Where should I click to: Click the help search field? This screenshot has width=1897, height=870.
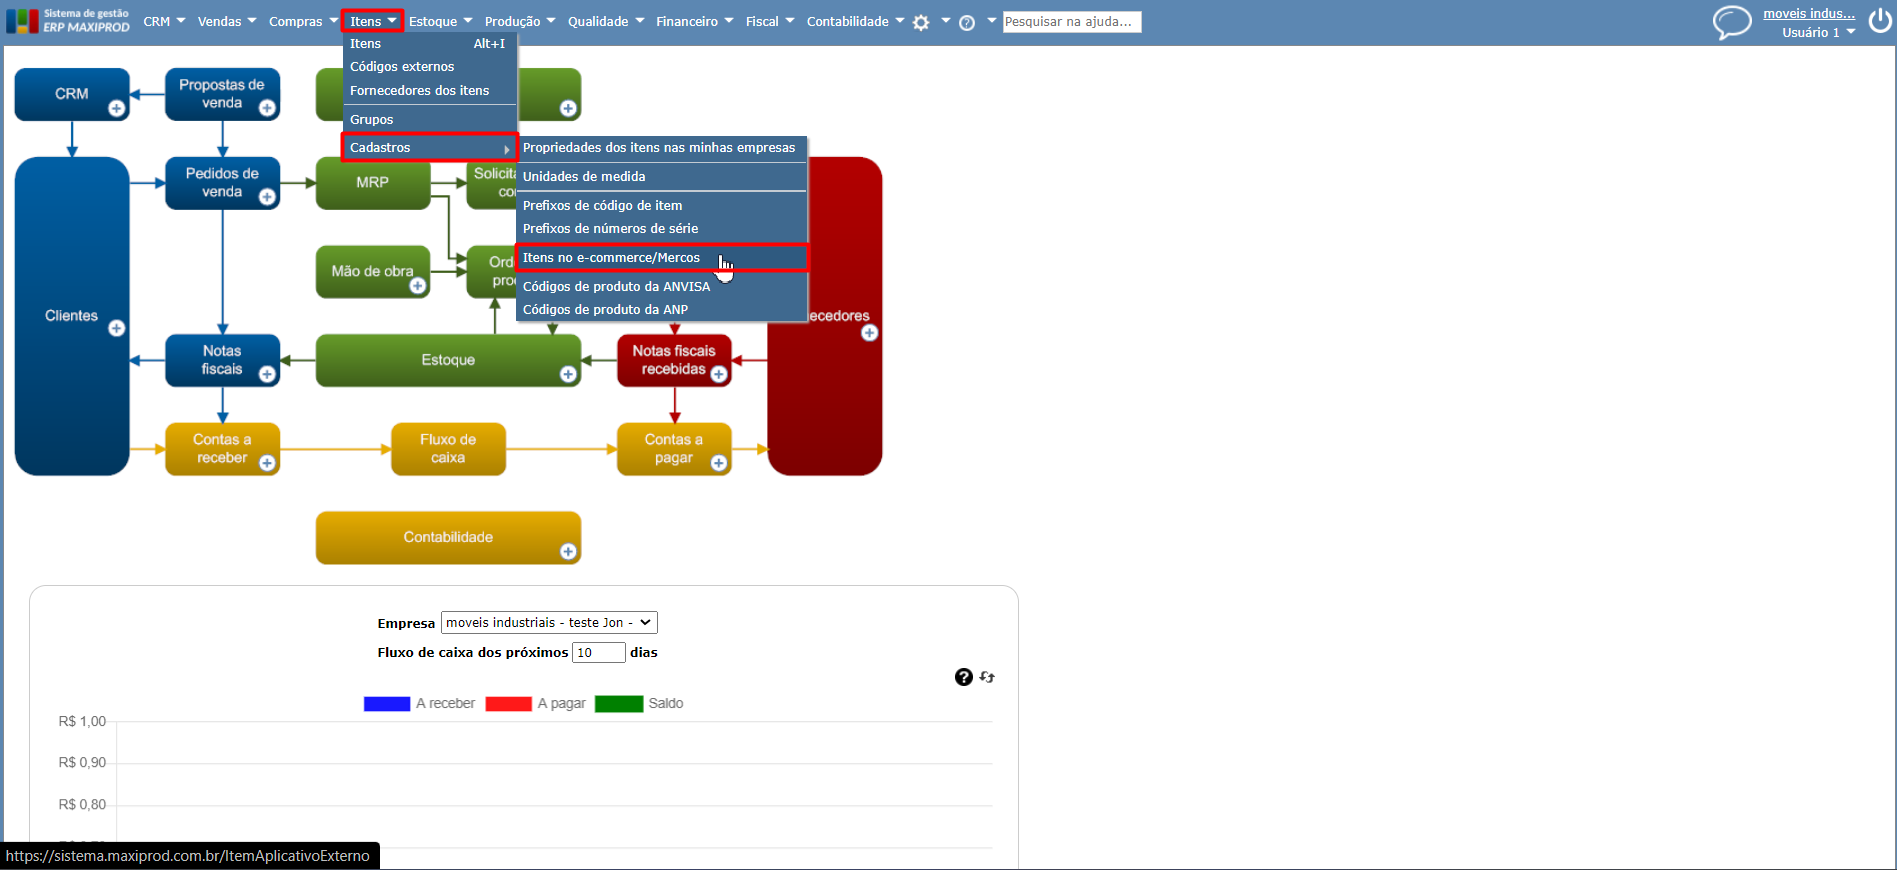click(x=1072, y=22)
